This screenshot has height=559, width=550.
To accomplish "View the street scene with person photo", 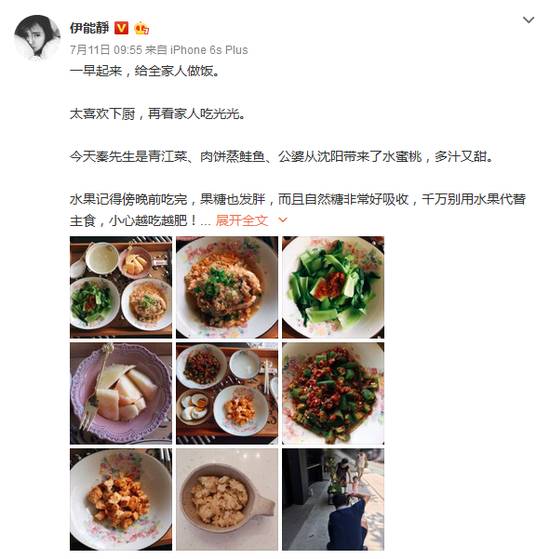I will click(333, 499).
